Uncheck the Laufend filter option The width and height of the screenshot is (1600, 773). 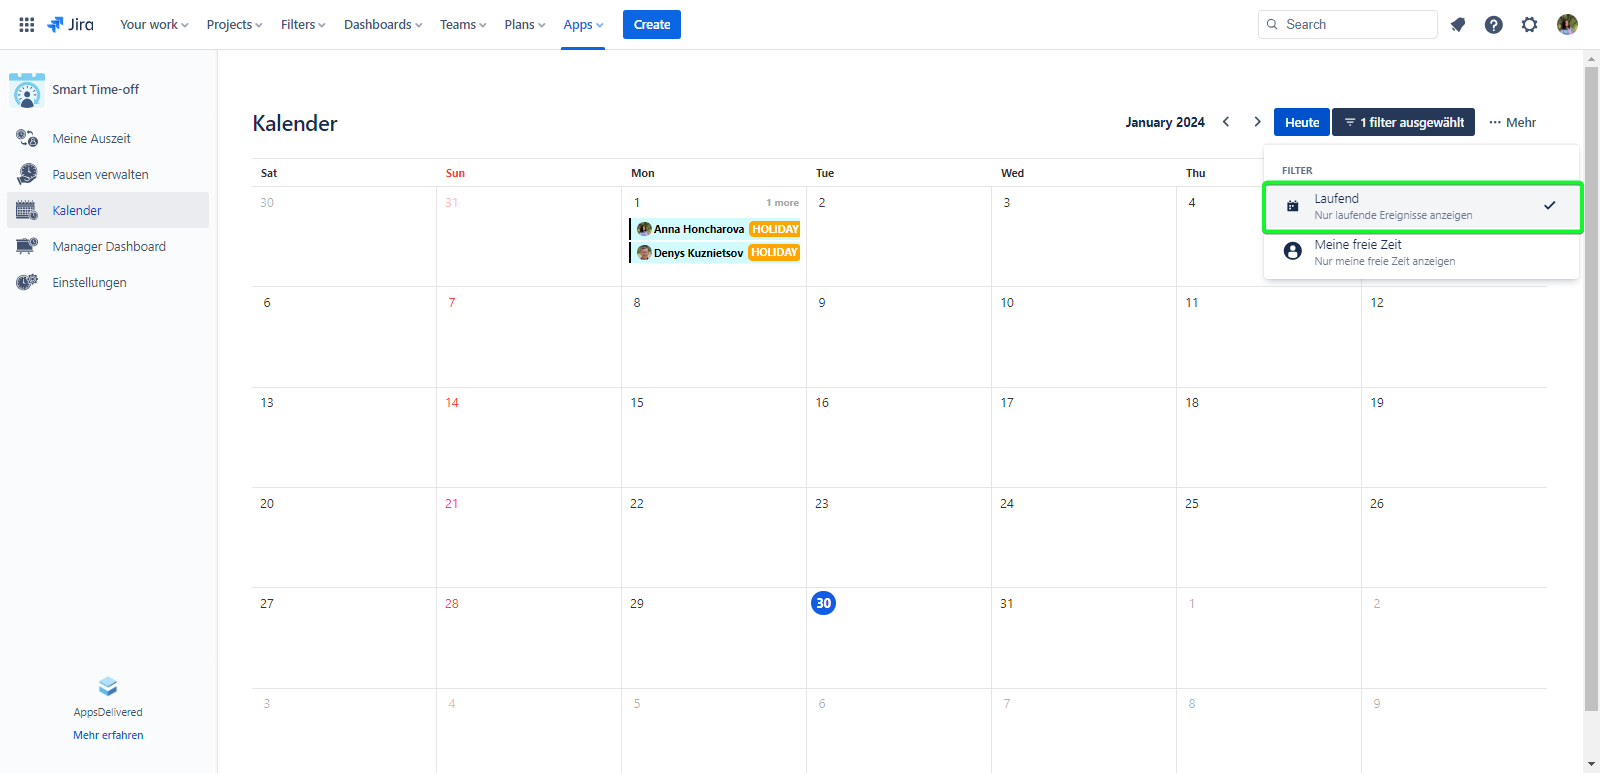tap(1421, 206)
